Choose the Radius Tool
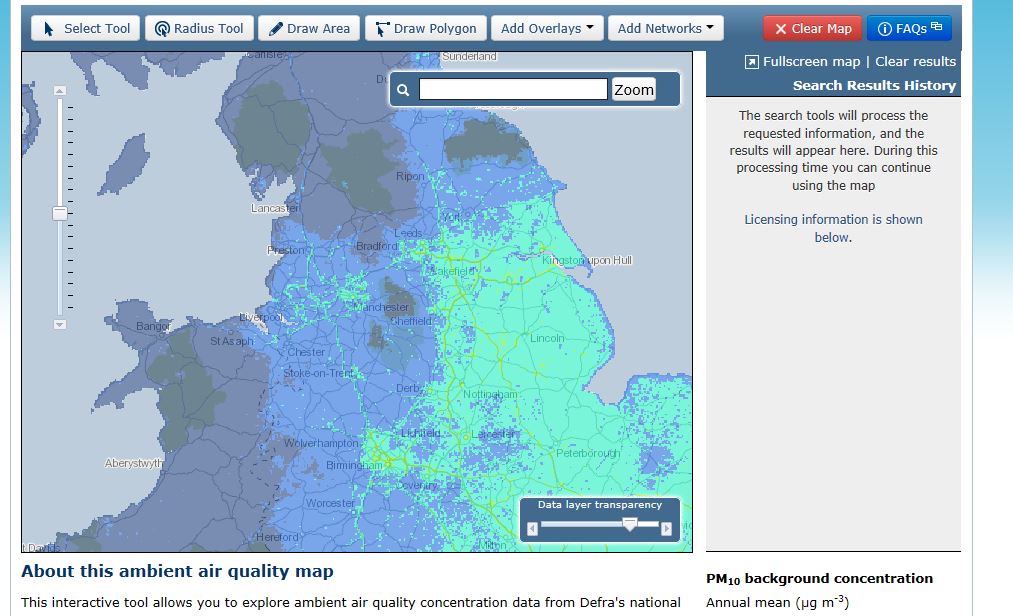 pyautogui.click(x=198, y=28)
